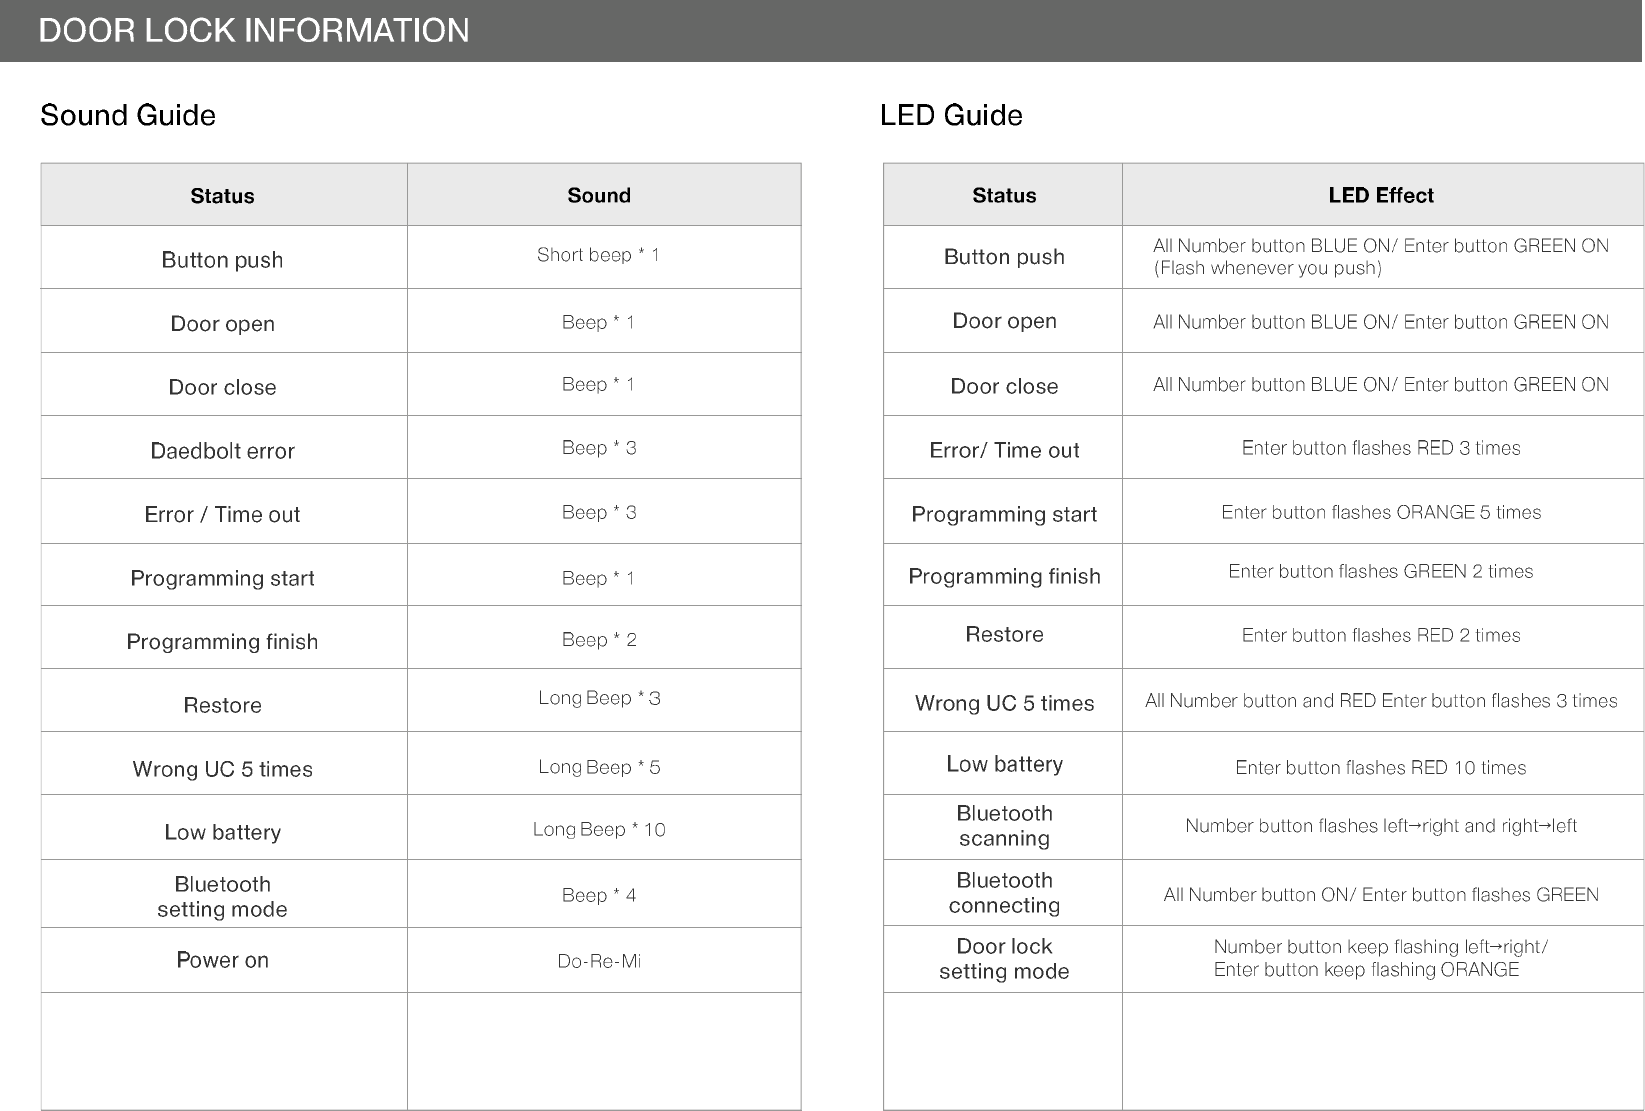Select the Daedbolt error status cell
1645x1111 pixels.
point(222,451)
